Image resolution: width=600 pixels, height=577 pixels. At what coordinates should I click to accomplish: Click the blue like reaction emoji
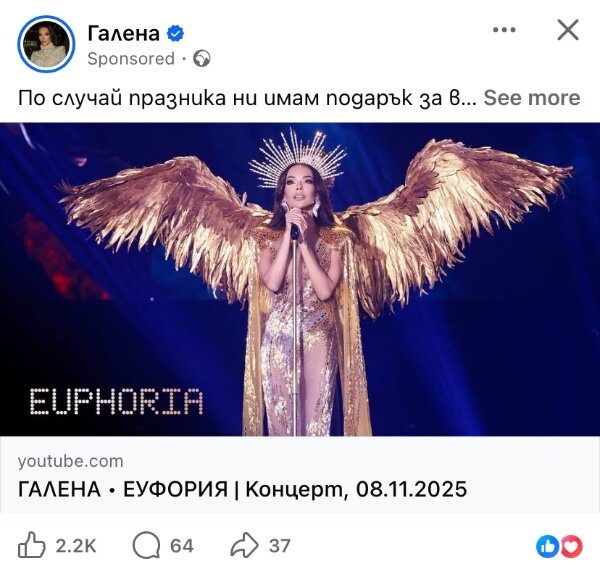[548, 546]
